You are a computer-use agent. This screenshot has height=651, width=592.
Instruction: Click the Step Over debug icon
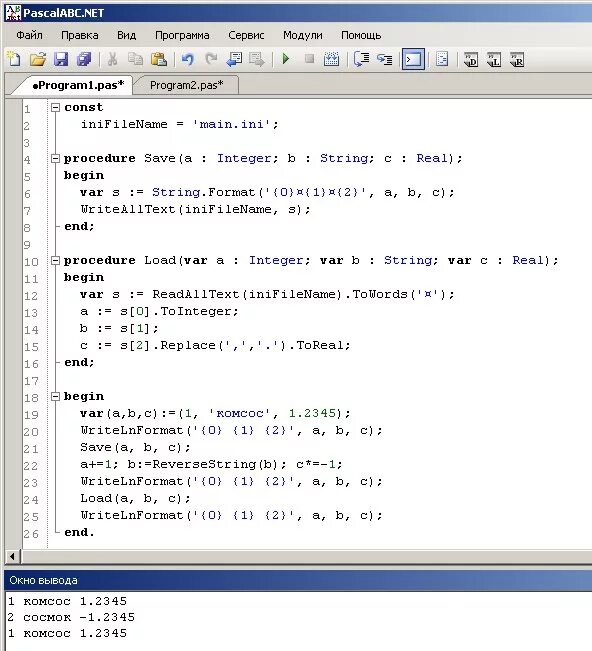click(362, 59)
